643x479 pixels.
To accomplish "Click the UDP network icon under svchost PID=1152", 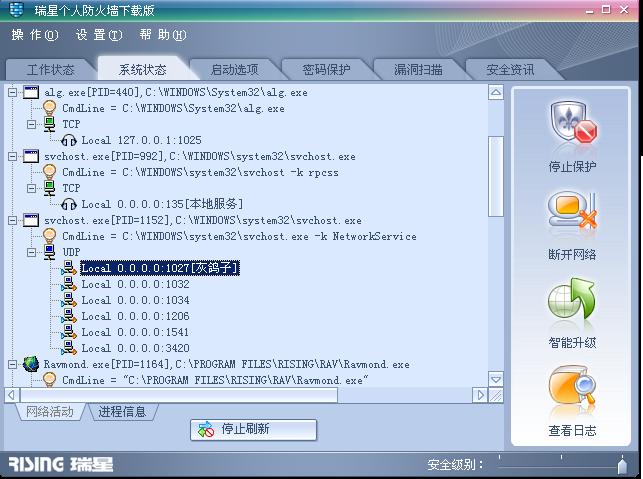I will (x=50, y=252).
